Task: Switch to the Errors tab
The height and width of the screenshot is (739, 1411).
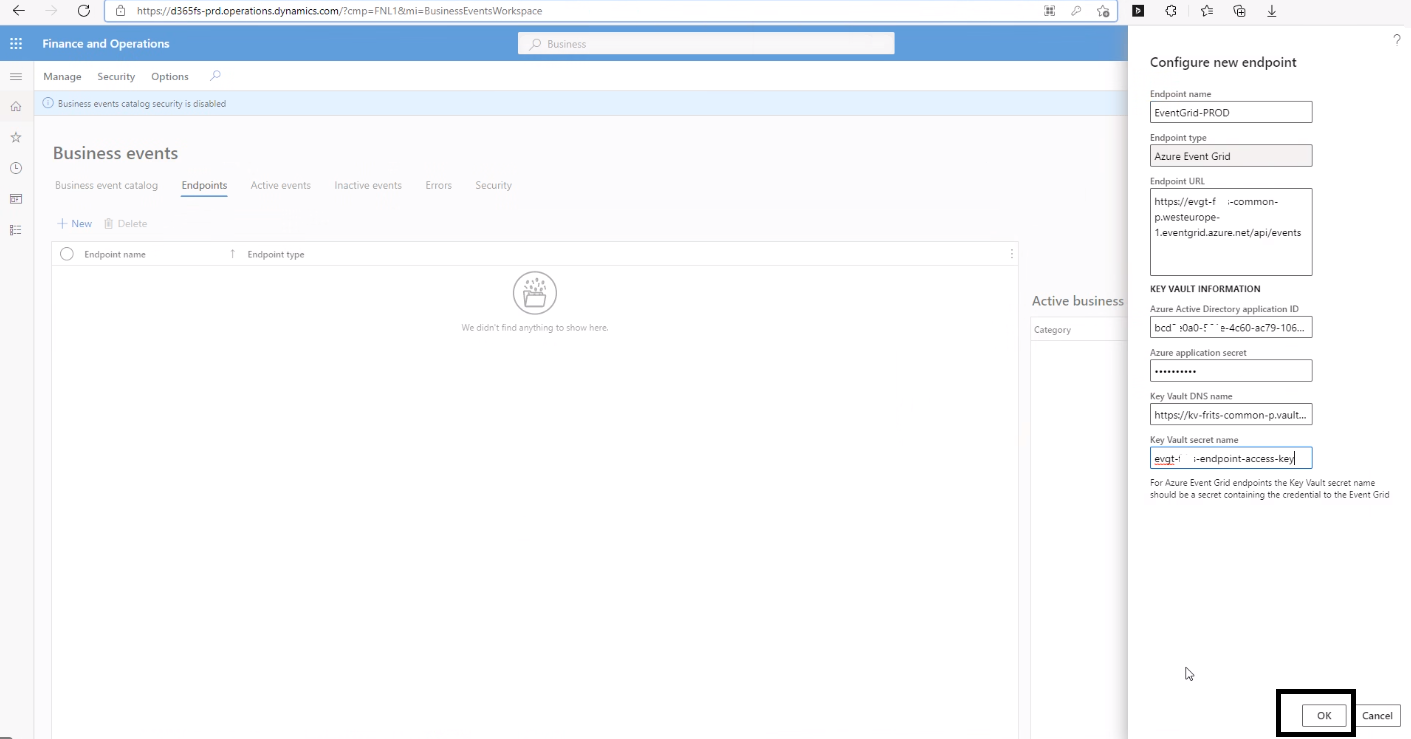Action: coord(438,185)
